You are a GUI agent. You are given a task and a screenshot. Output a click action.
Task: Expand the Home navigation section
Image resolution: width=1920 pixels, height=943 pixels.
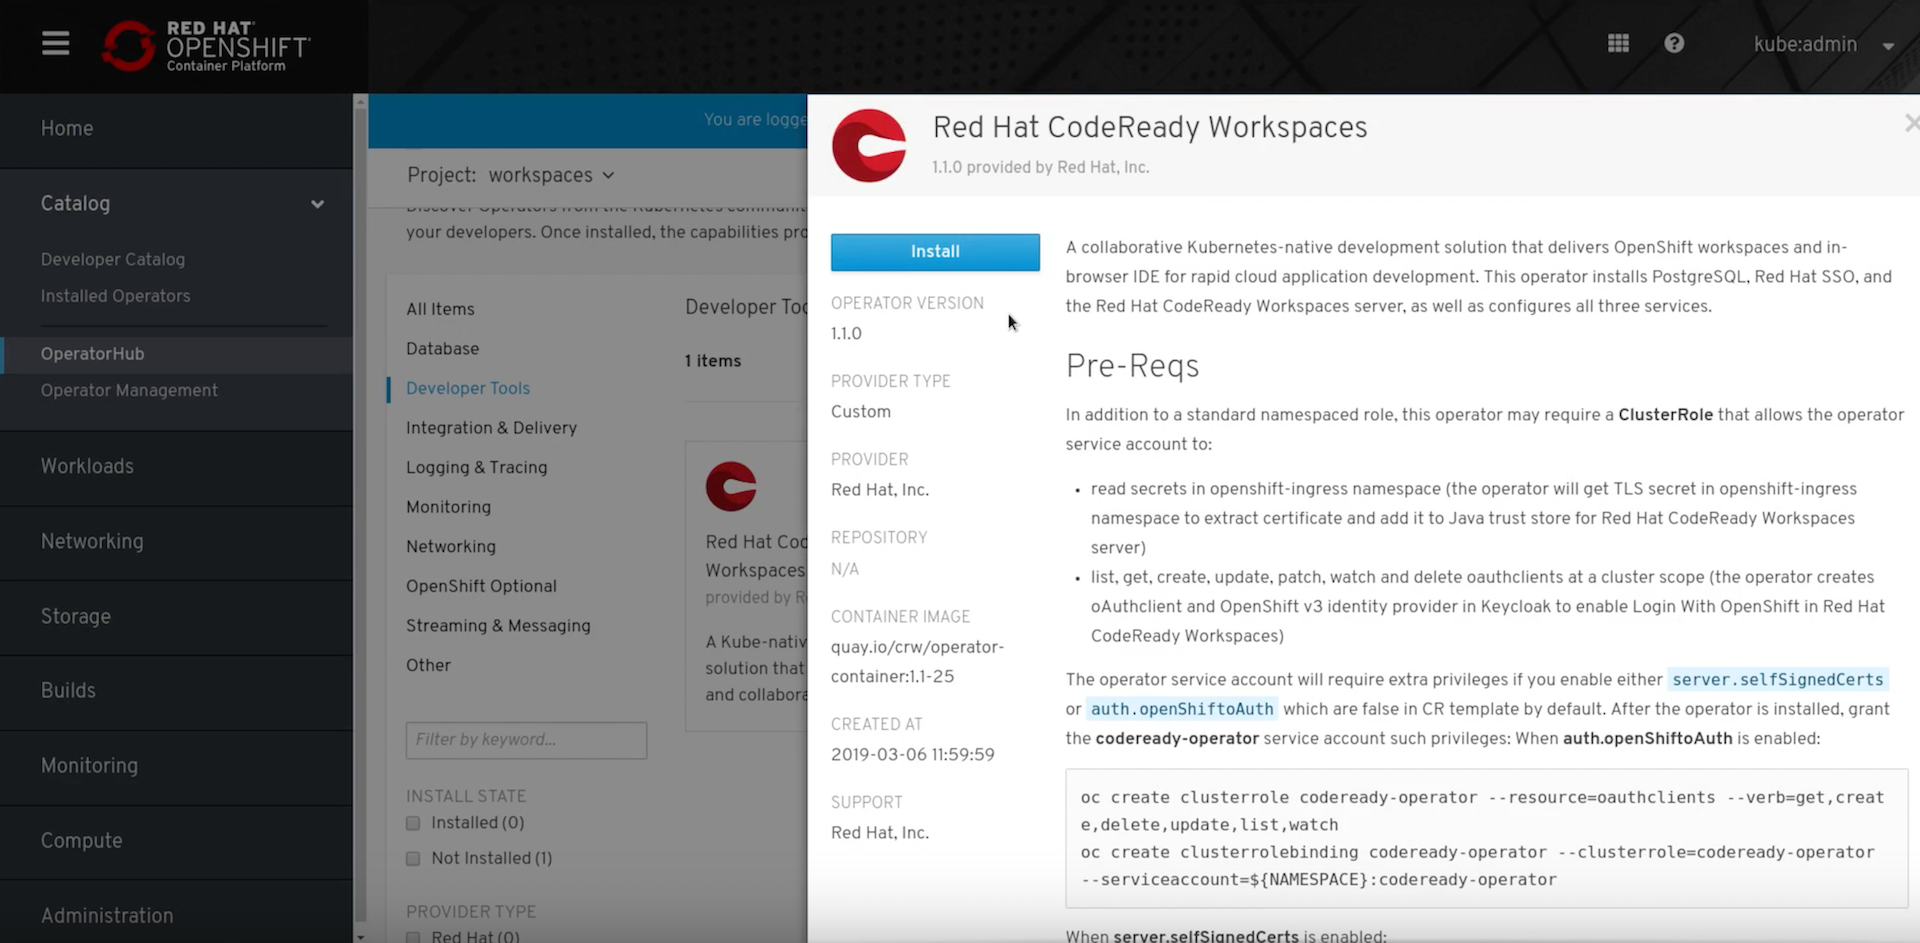[176, 128]
